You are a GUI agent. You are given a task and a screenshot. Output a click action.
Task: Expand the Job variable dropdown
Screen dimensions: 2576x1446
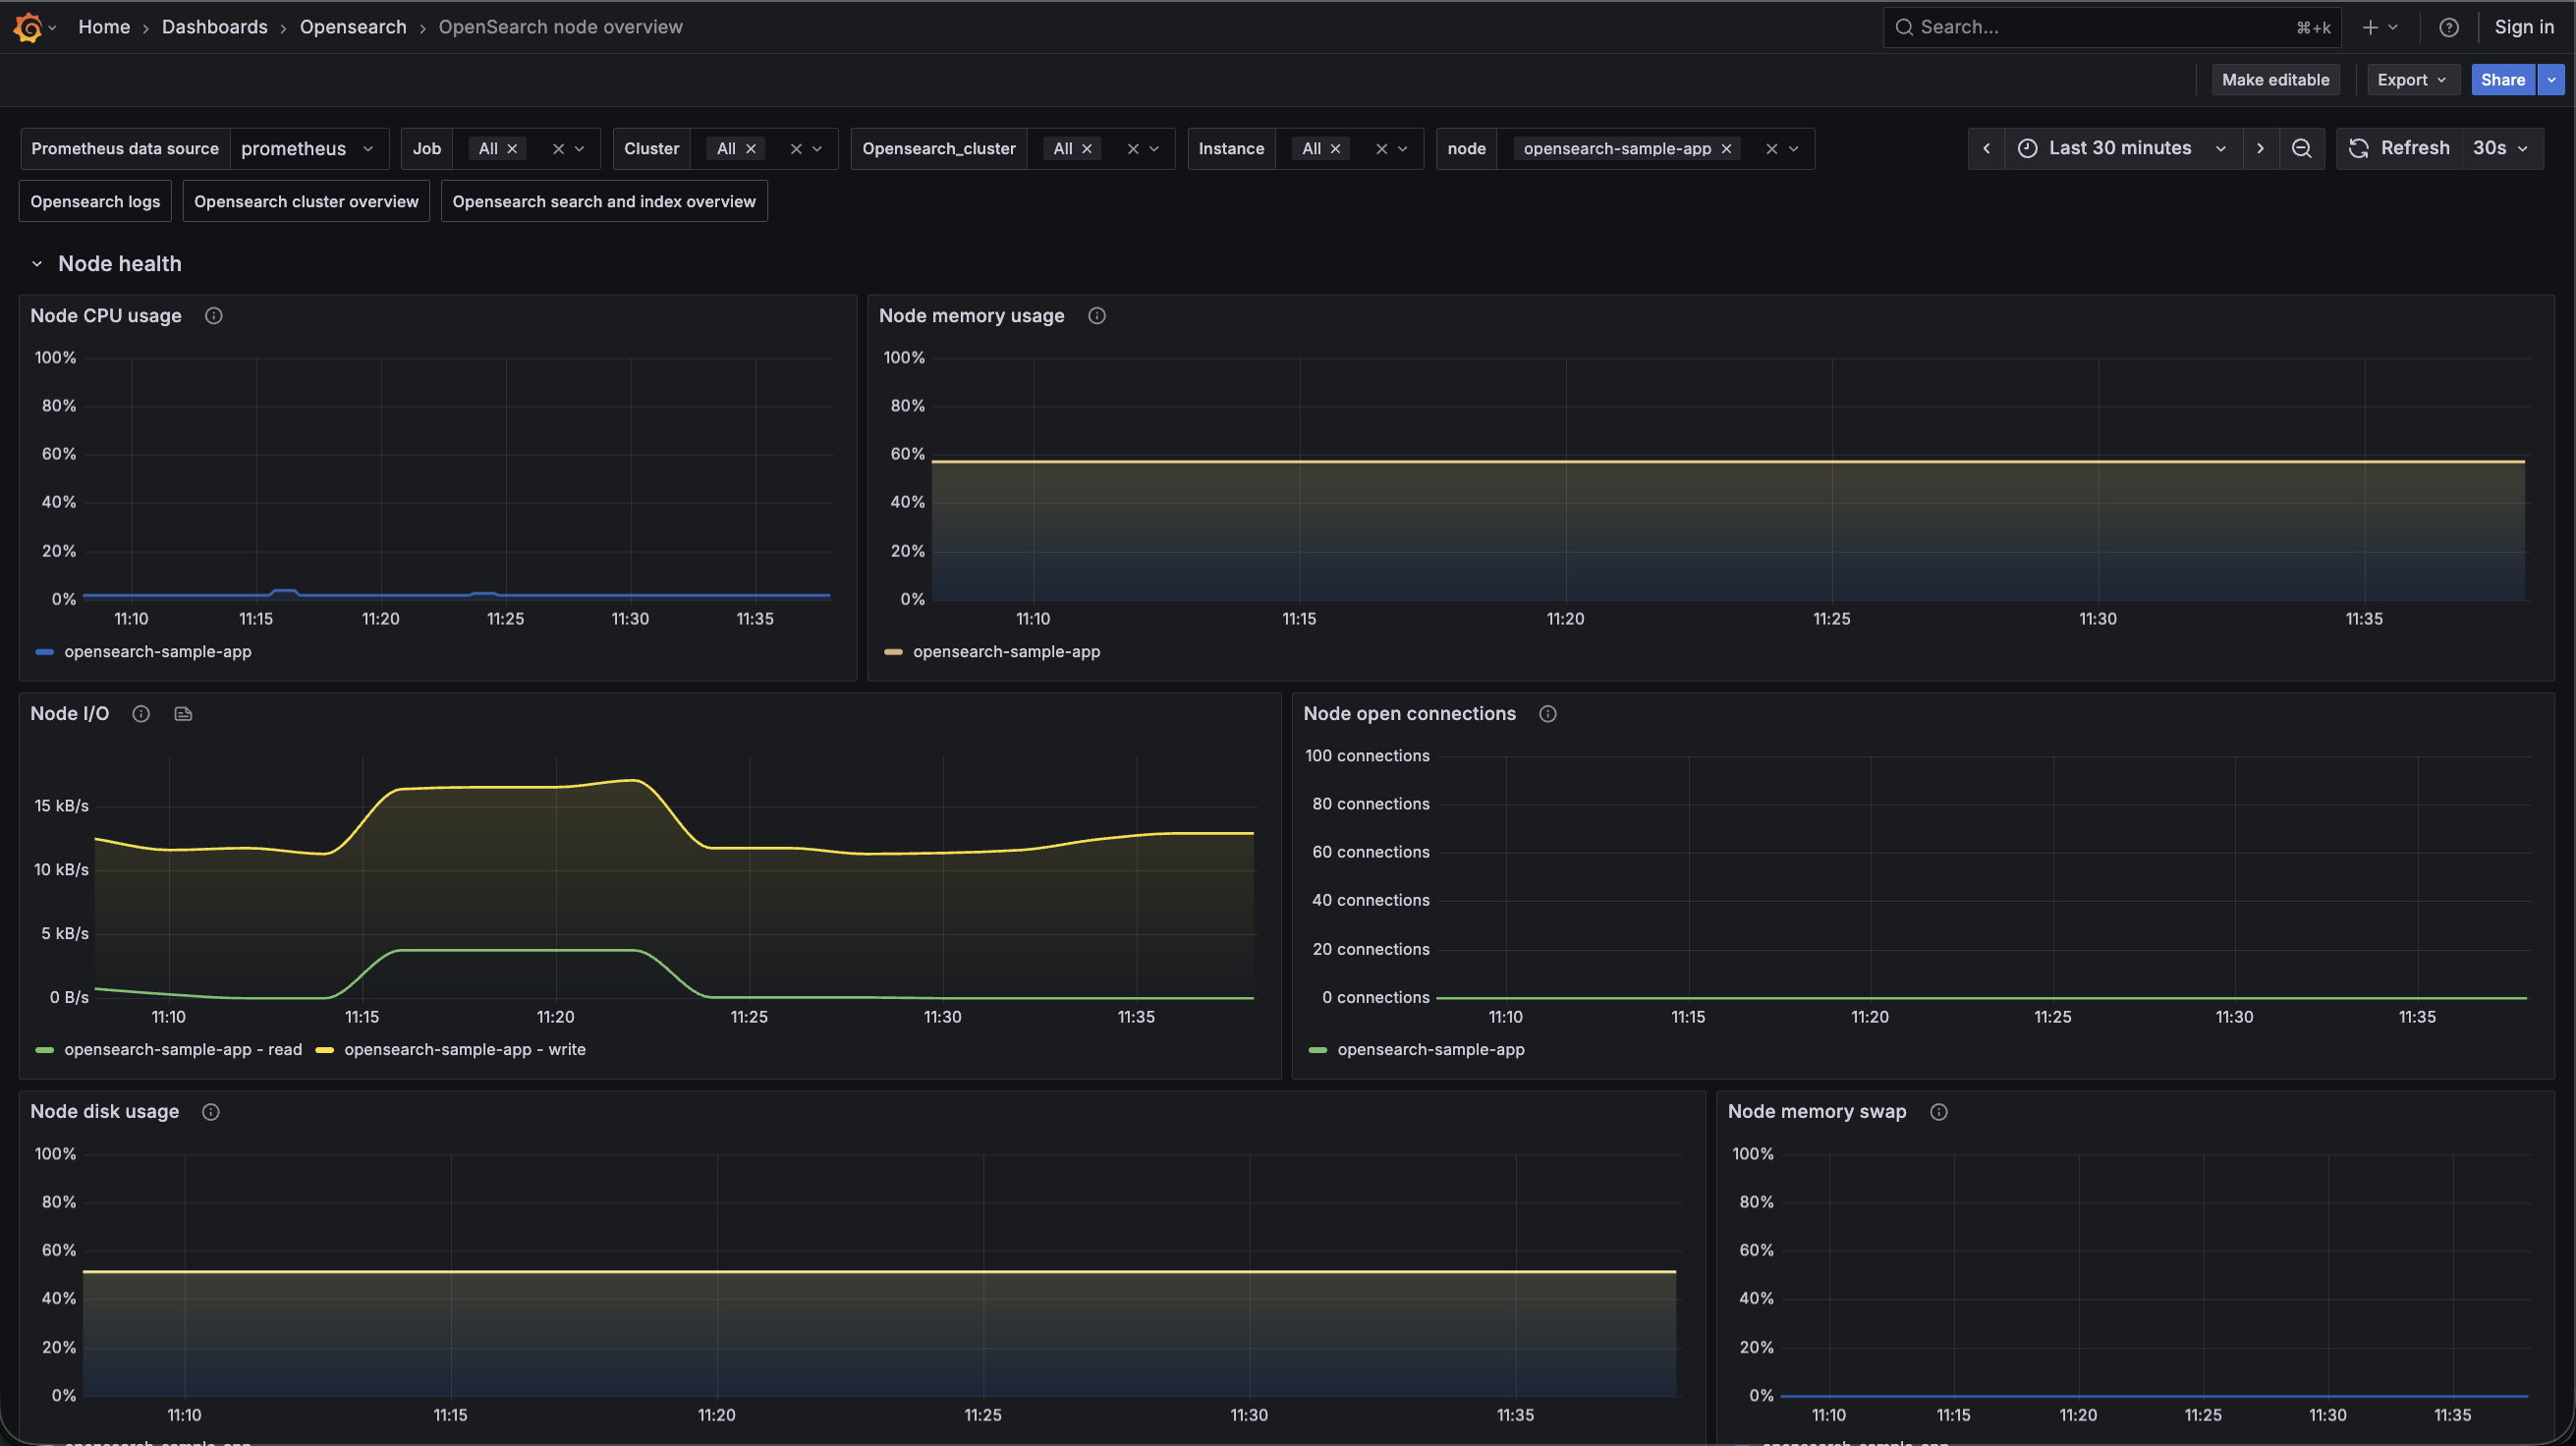tap(579, 149)
